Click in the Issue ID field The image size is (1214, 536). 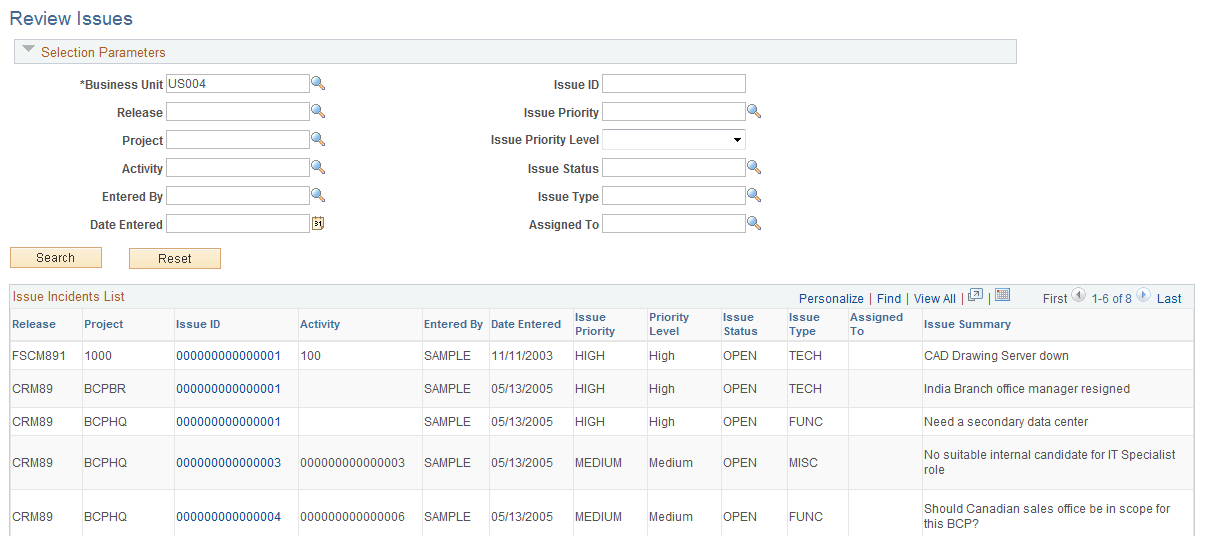[x=674, y=84]
